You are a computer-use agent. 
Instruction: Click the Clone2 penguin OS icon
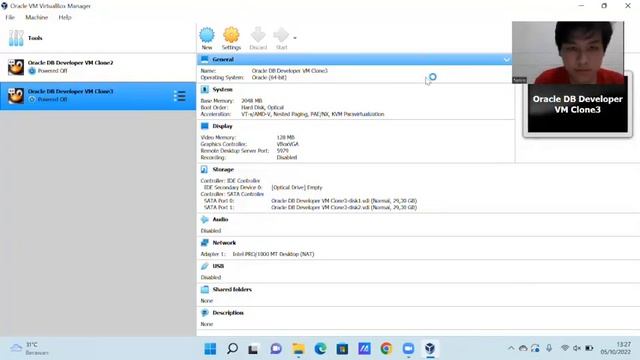point(16,67)
